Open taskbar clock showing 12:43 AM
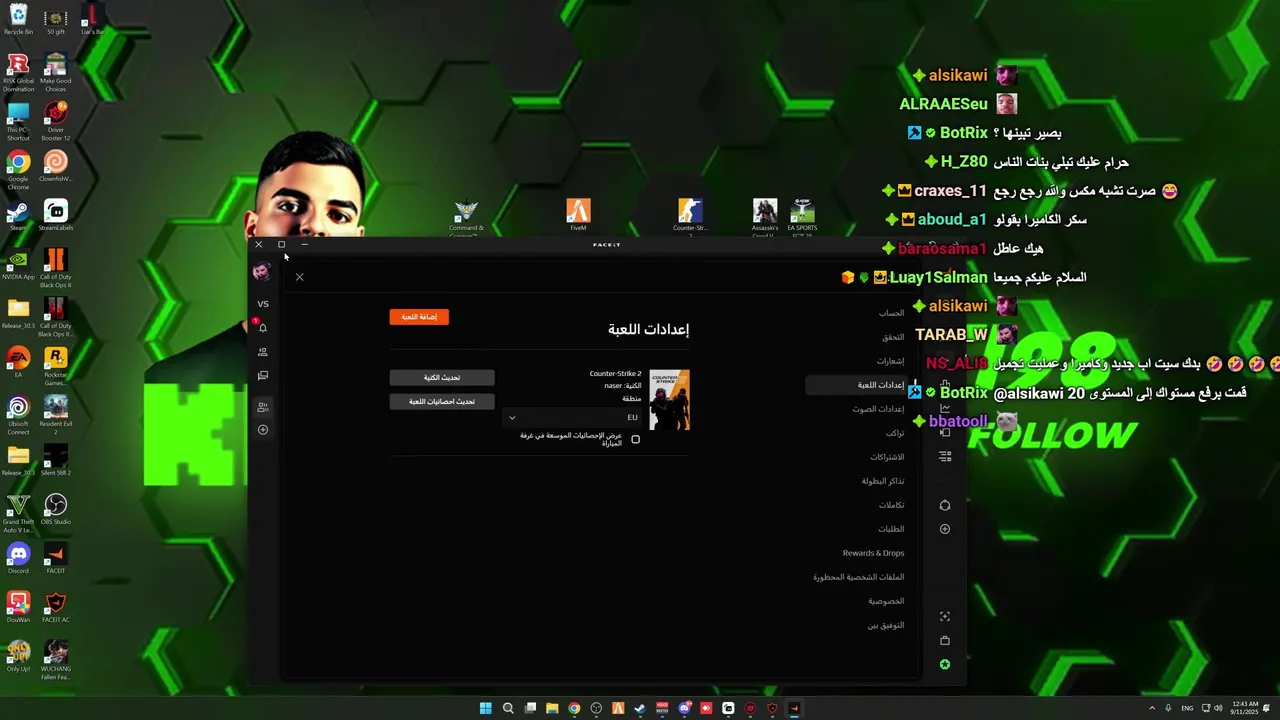Image resolution: width=1280 pixels, height=720 pixels. [x=1245, y=709]
